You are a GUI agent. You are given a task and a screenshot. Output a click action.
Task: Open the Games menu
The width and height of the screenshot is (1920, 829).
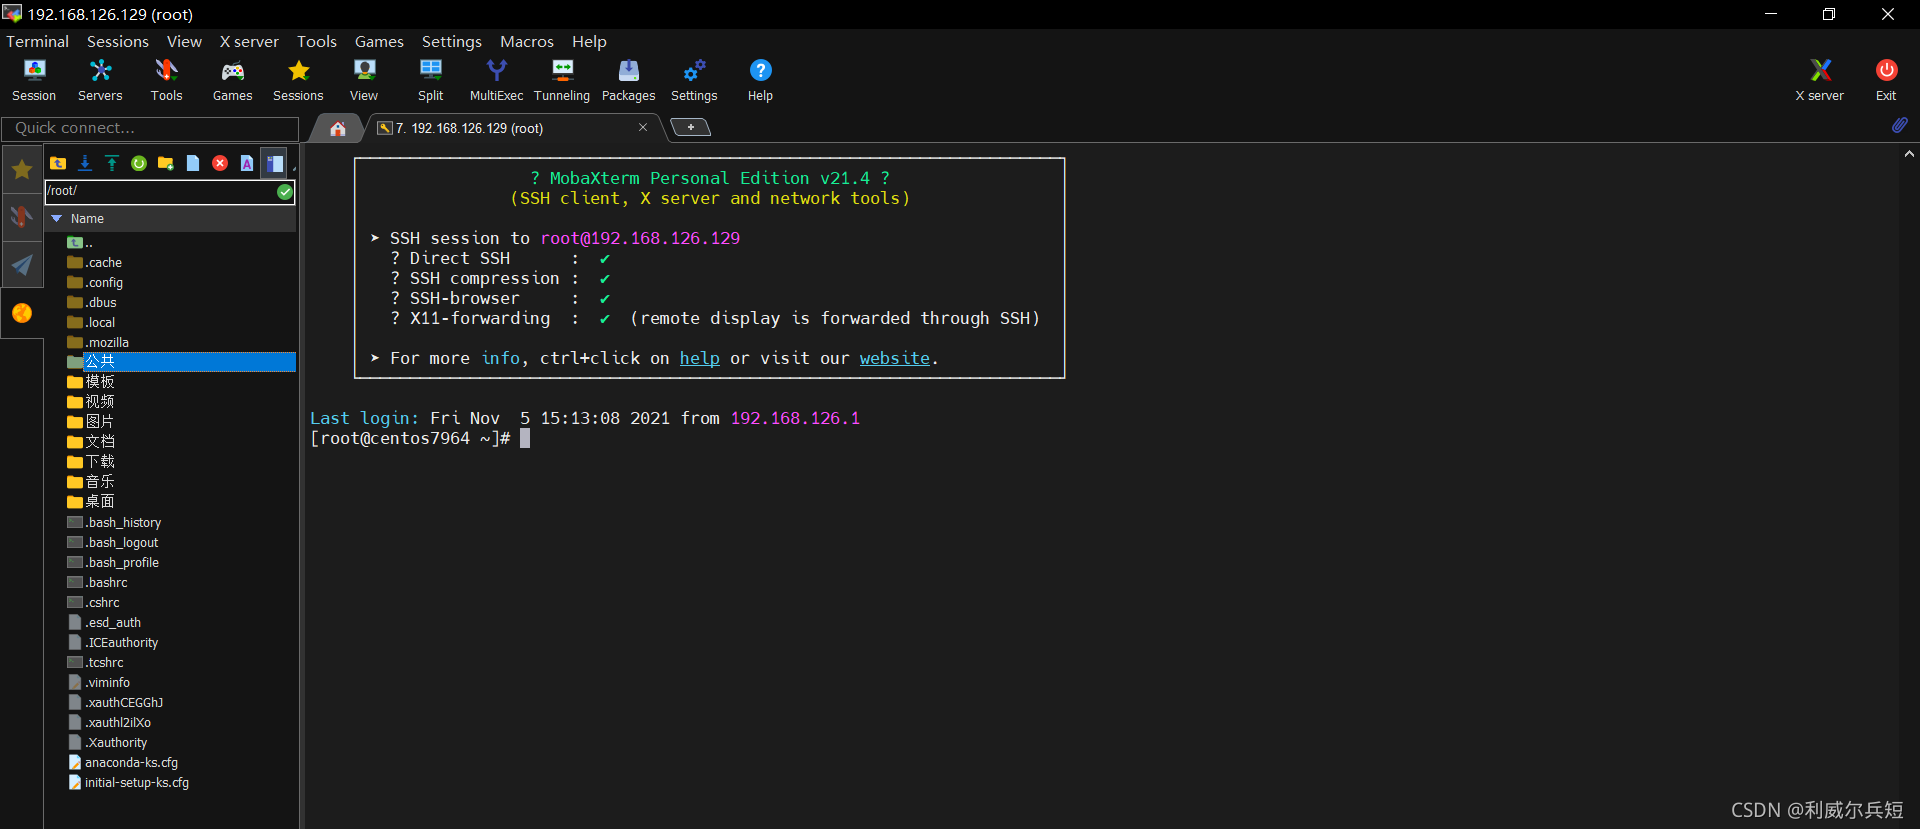pos(379,41)
